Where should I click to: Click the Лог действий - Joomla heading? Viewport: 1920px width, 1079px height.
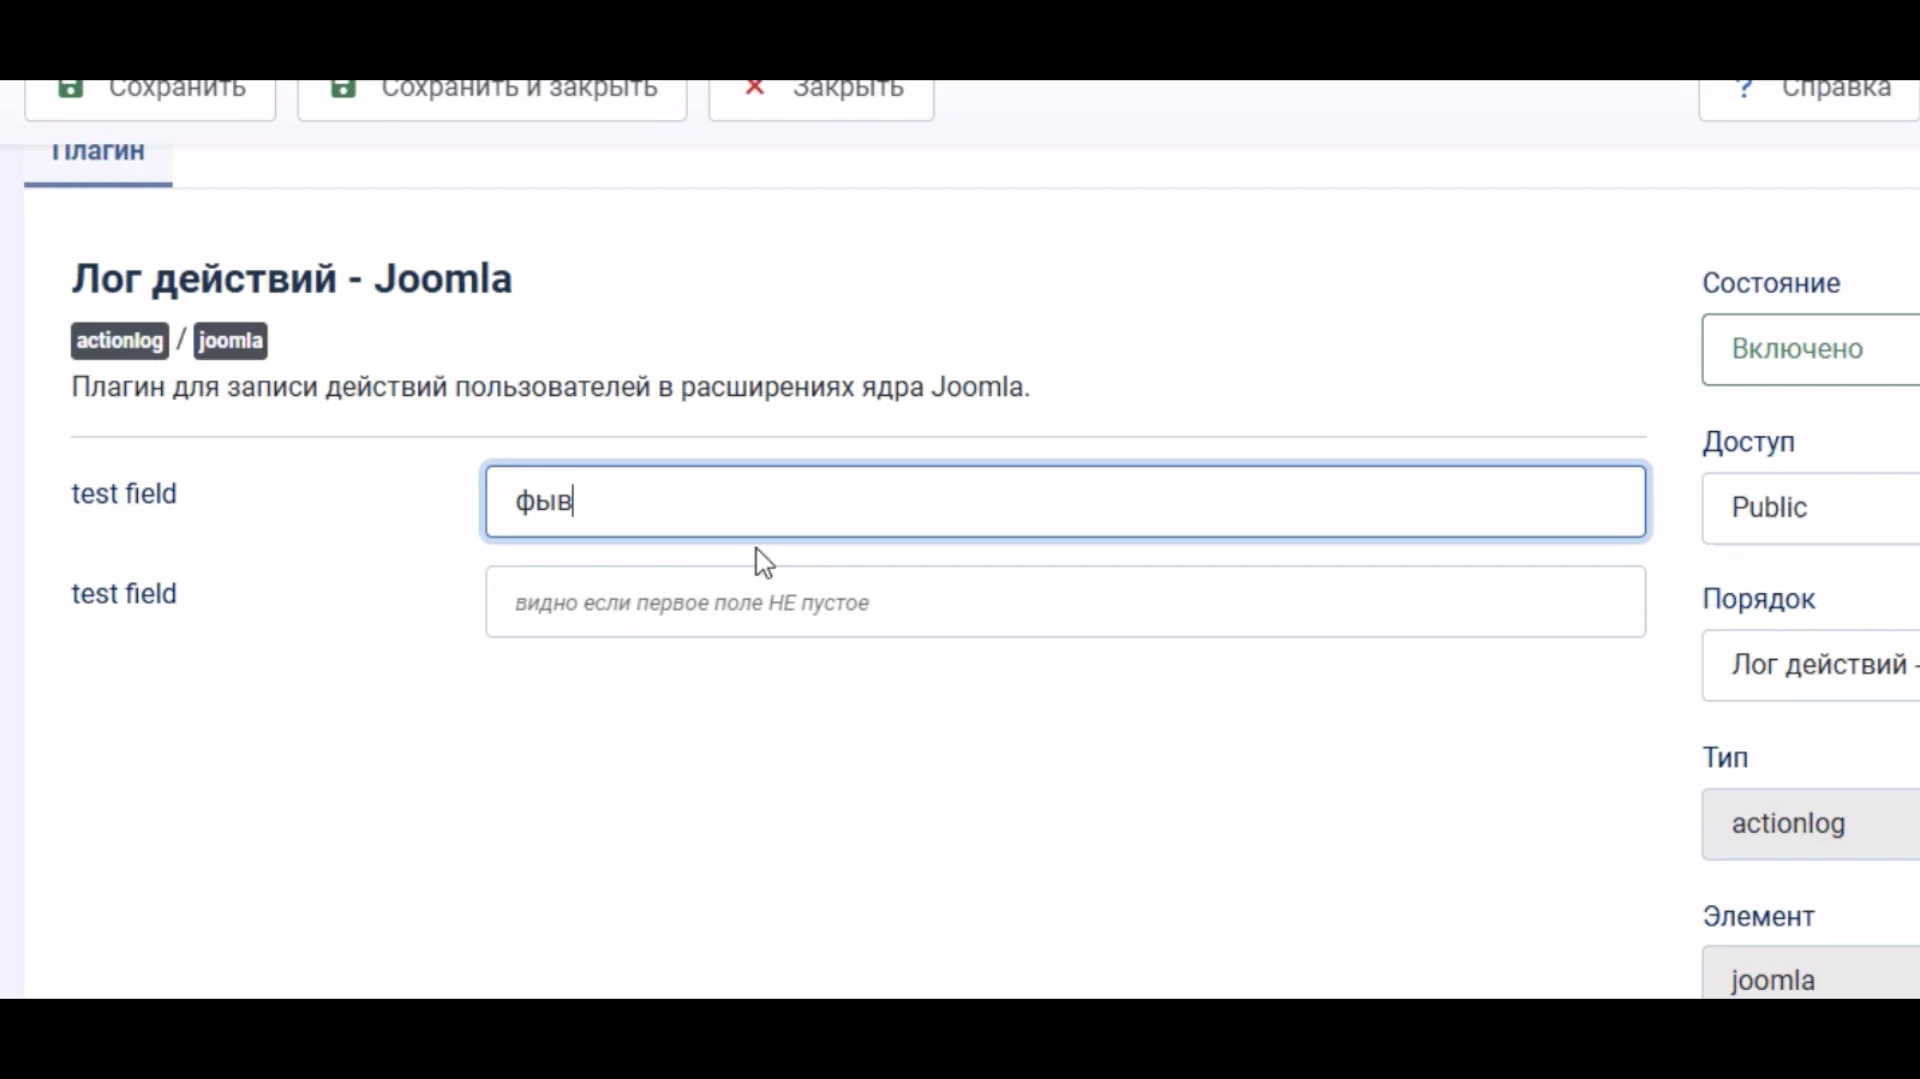coord(291,279)
